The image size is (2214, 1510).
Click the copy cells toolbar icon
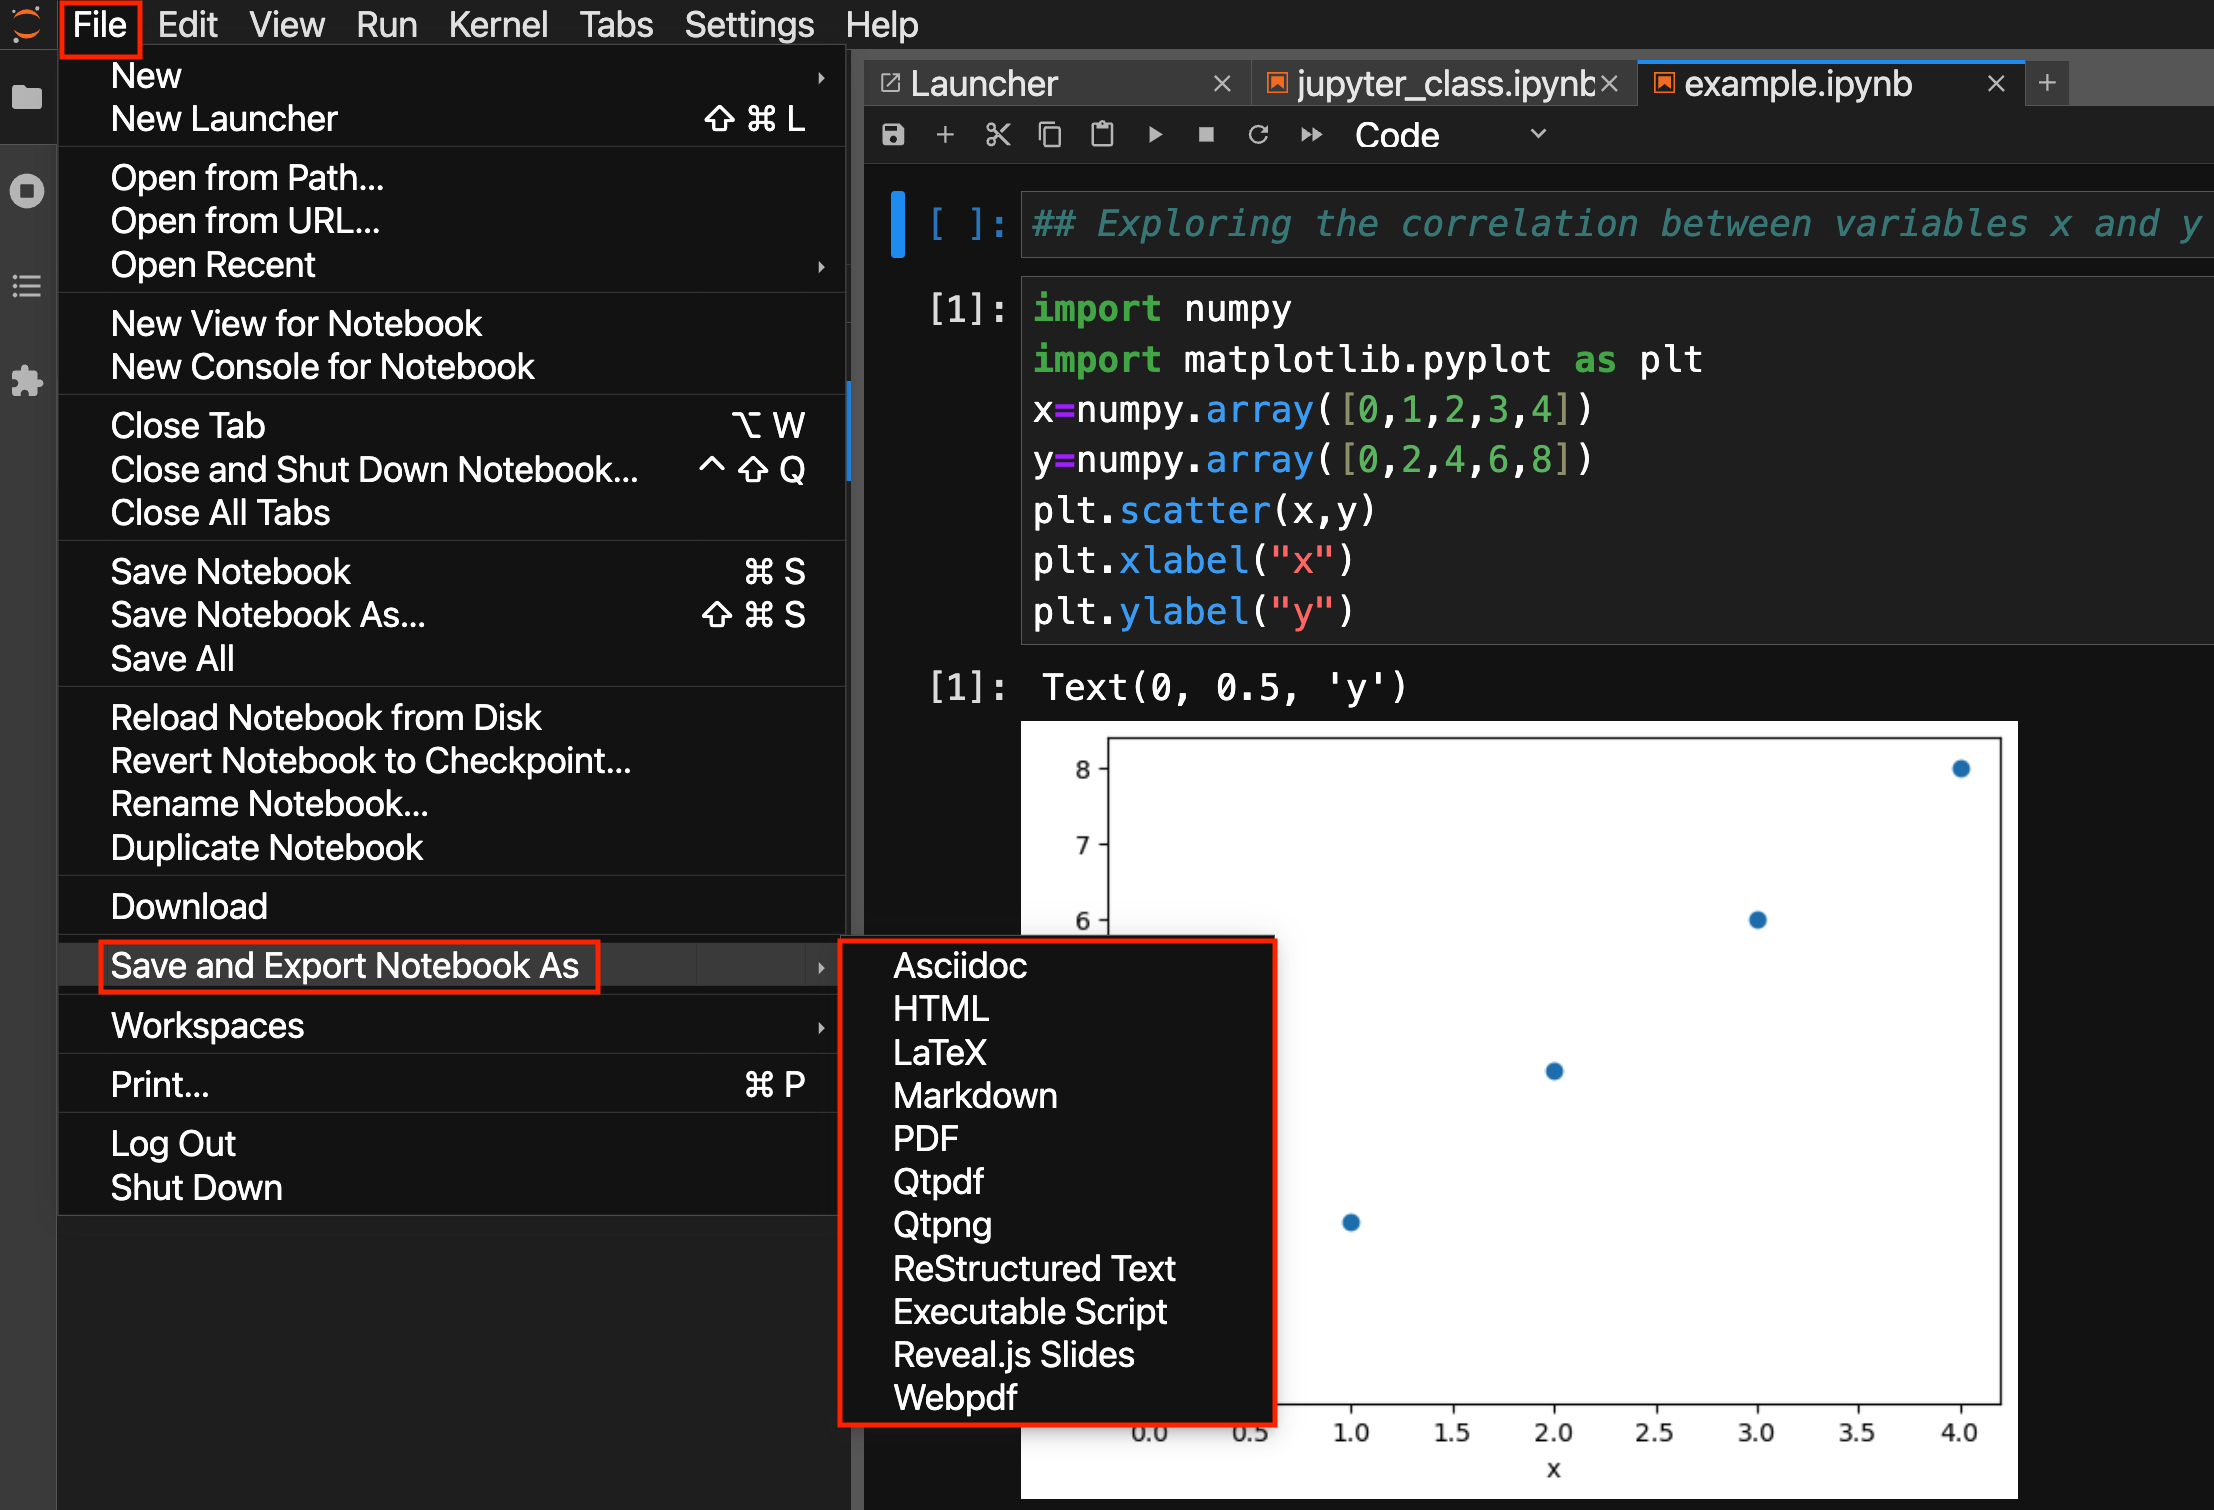pos(1050,135)
